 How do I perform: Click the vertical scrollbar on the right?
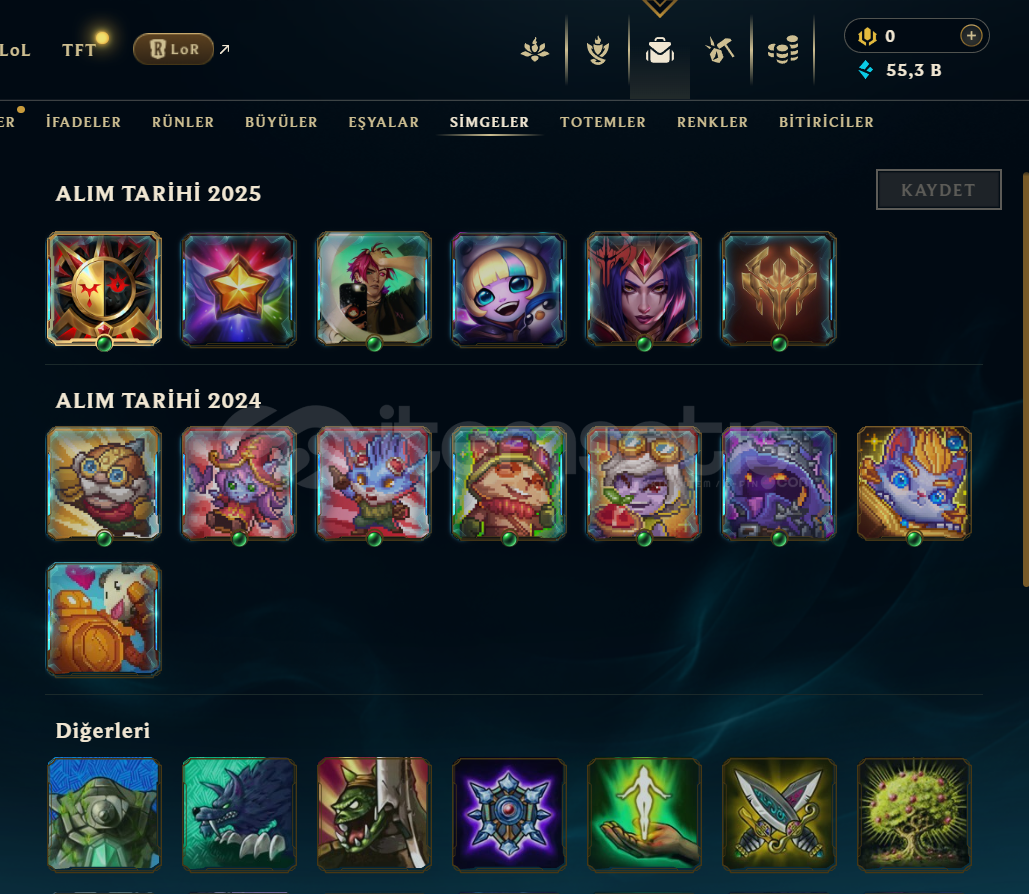(1025, 379)
